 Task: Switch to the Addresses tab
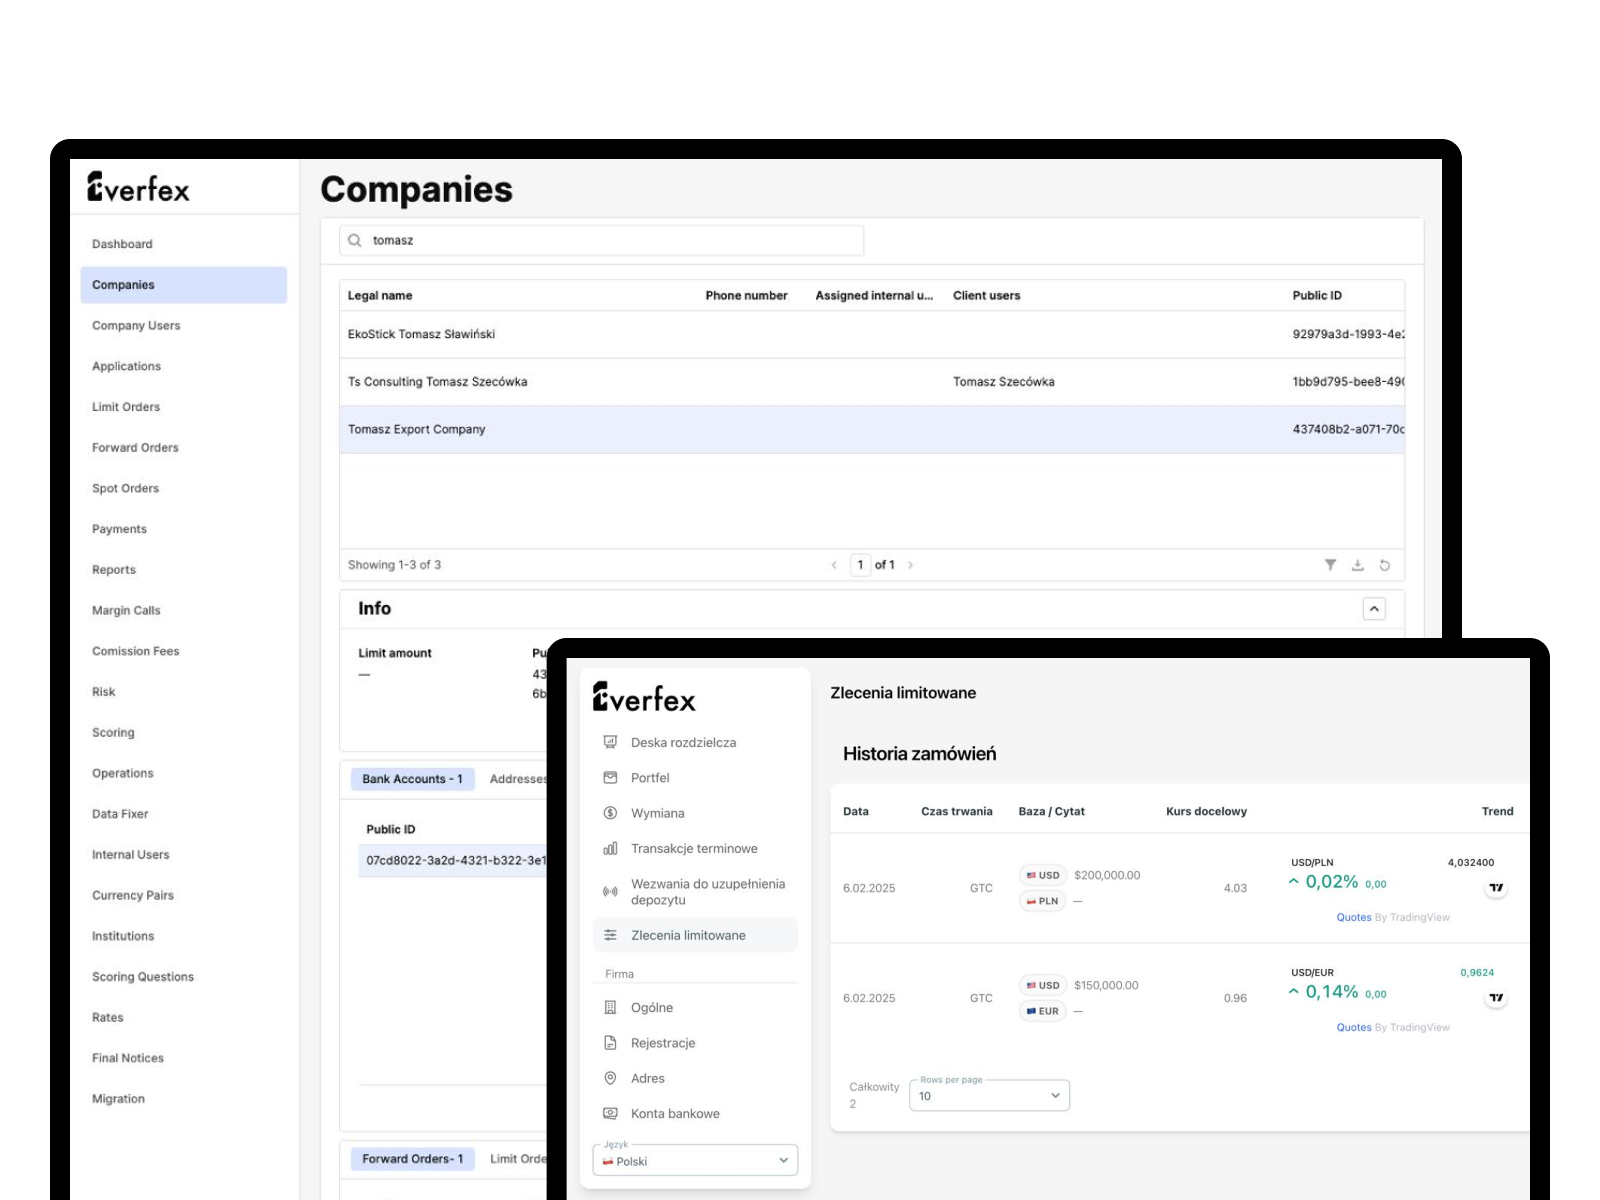pyautogui.click(x=518, y=779)
